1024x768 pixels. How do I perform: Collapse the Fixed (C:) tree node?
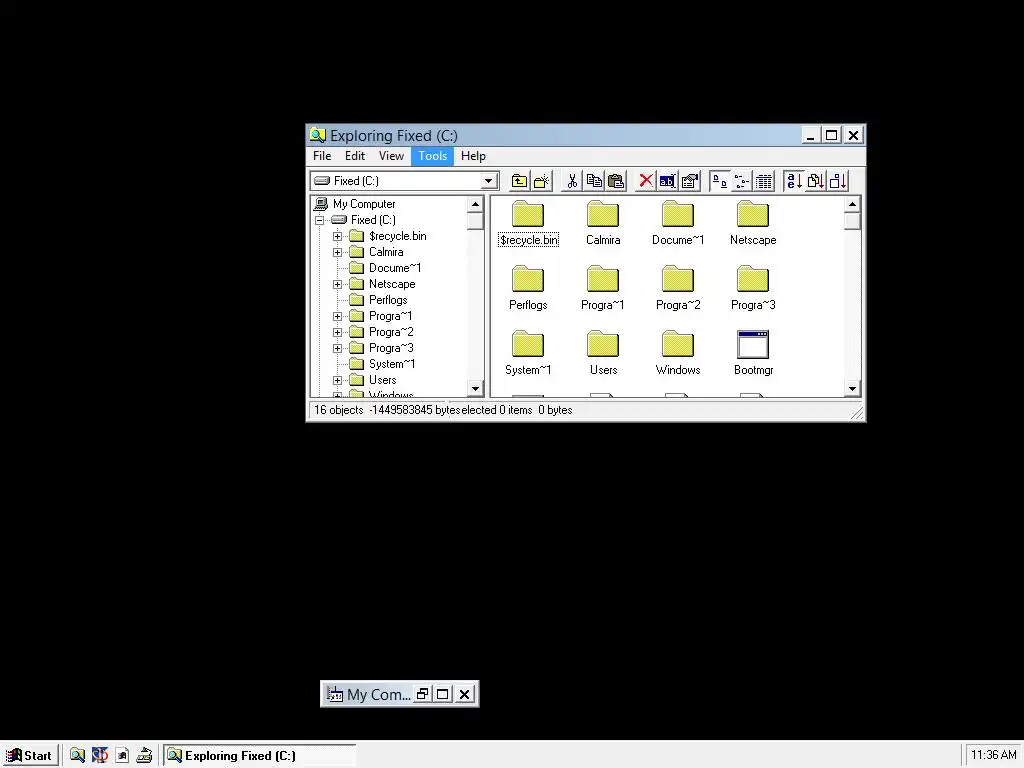[319, 220]
